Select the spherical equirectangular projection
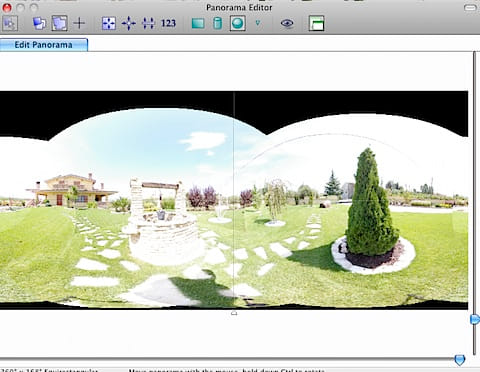This screenshot has height=372, width=480. pyautogui.click(x=238, y=23)
